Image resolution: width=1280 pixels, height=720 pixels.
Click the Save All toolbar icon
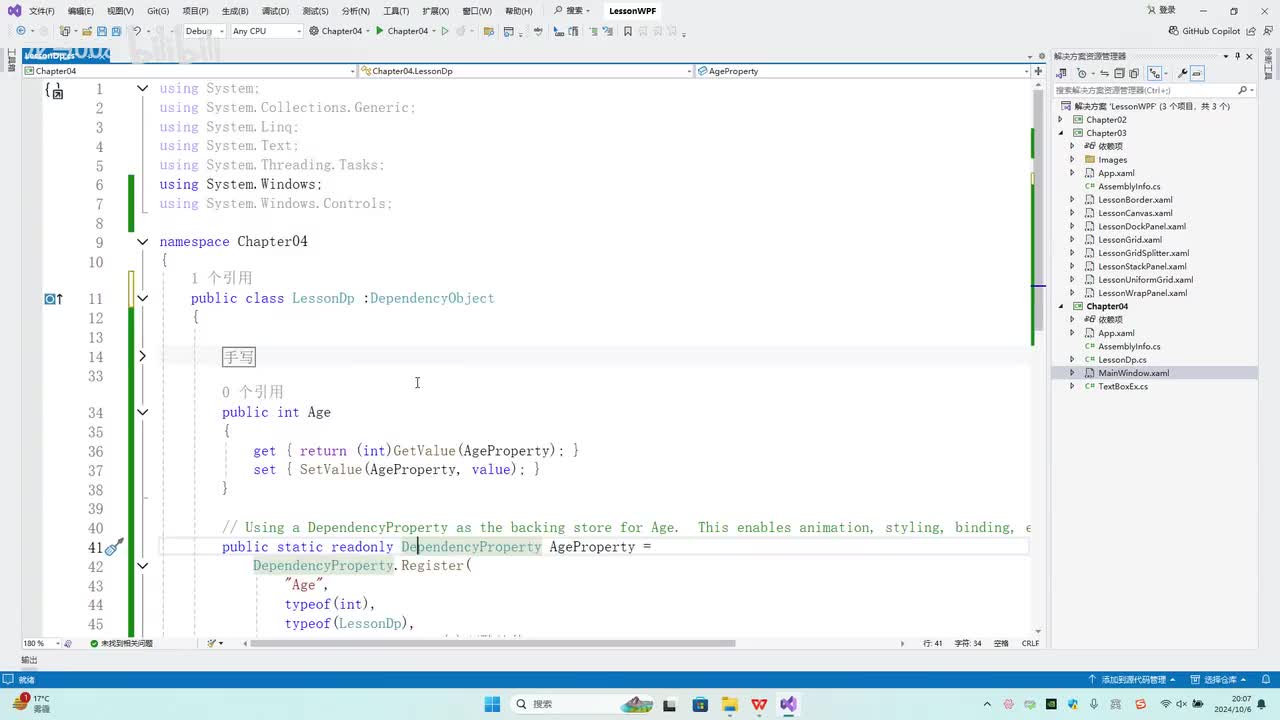click(x=116, y=31)
